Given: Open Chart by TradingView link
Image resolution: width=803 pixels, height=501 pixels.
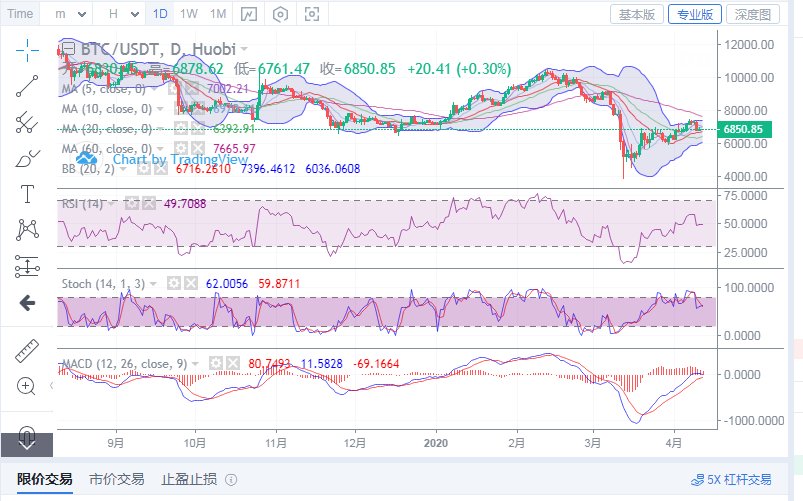Looking at the screenshot, I should click(x=180, y=159).
